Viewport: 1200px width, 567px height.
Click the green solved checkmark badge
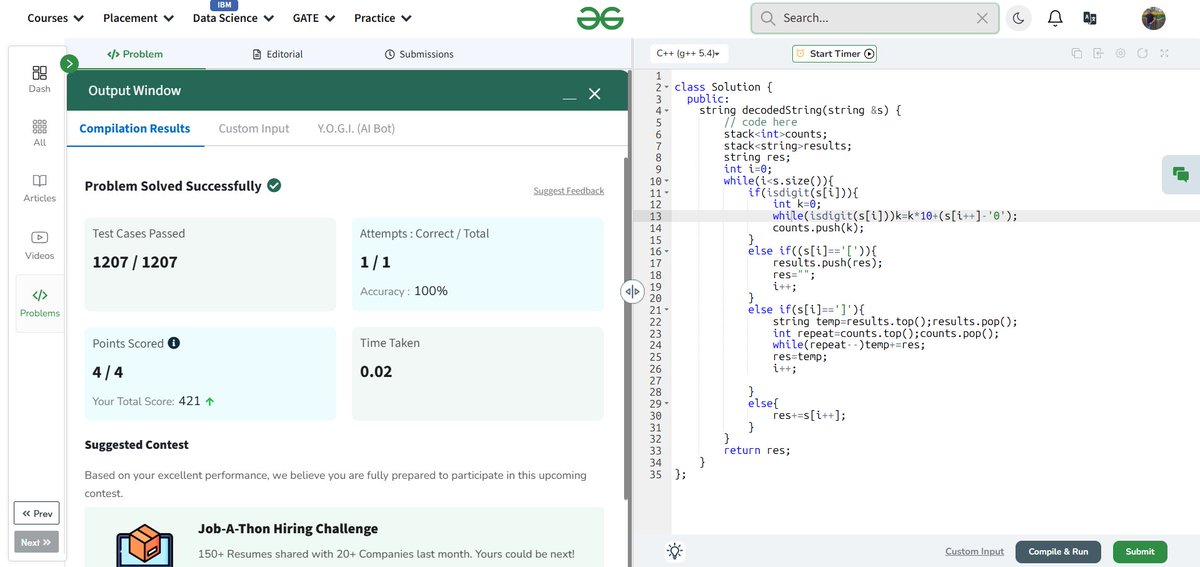[x=274, y=185]
